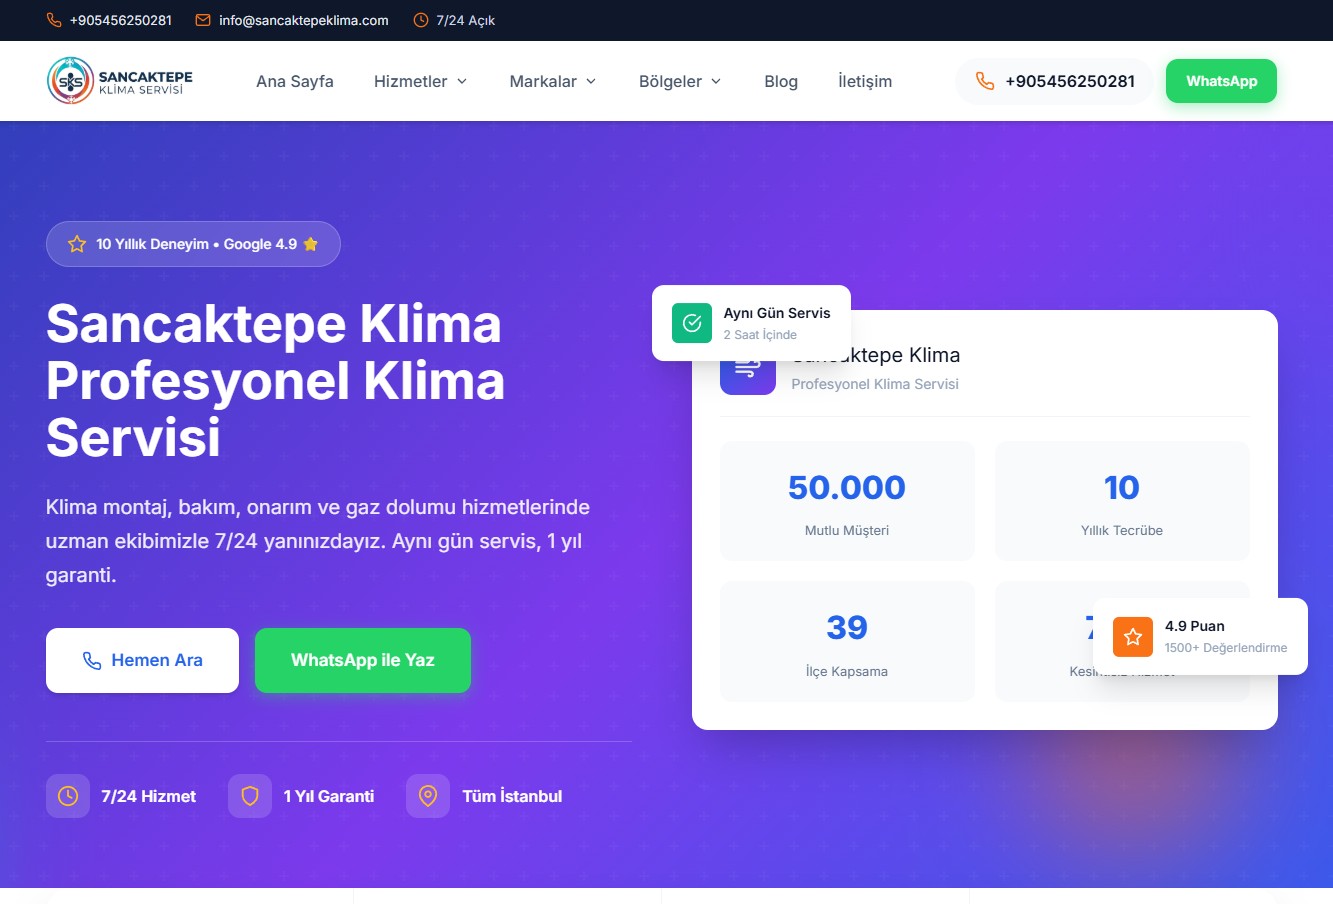The width and height of the screenshot is (1333, 904).
Task: Click the green checkmark on Aynı Gün Servis badge
Action: [x=690, y=322]
